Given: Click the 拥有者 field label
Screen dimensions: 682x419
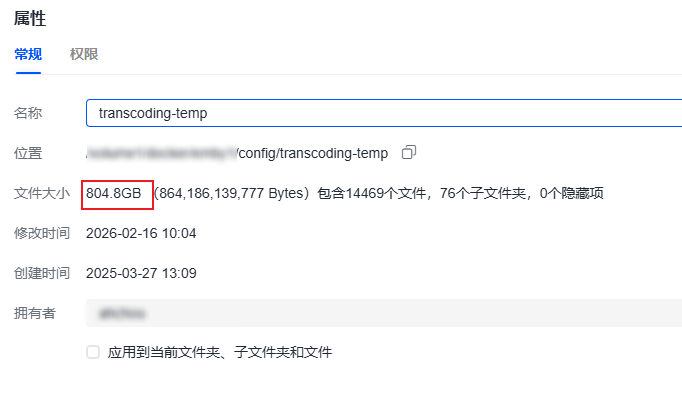Looking at the screenshot, I should 35,313.
